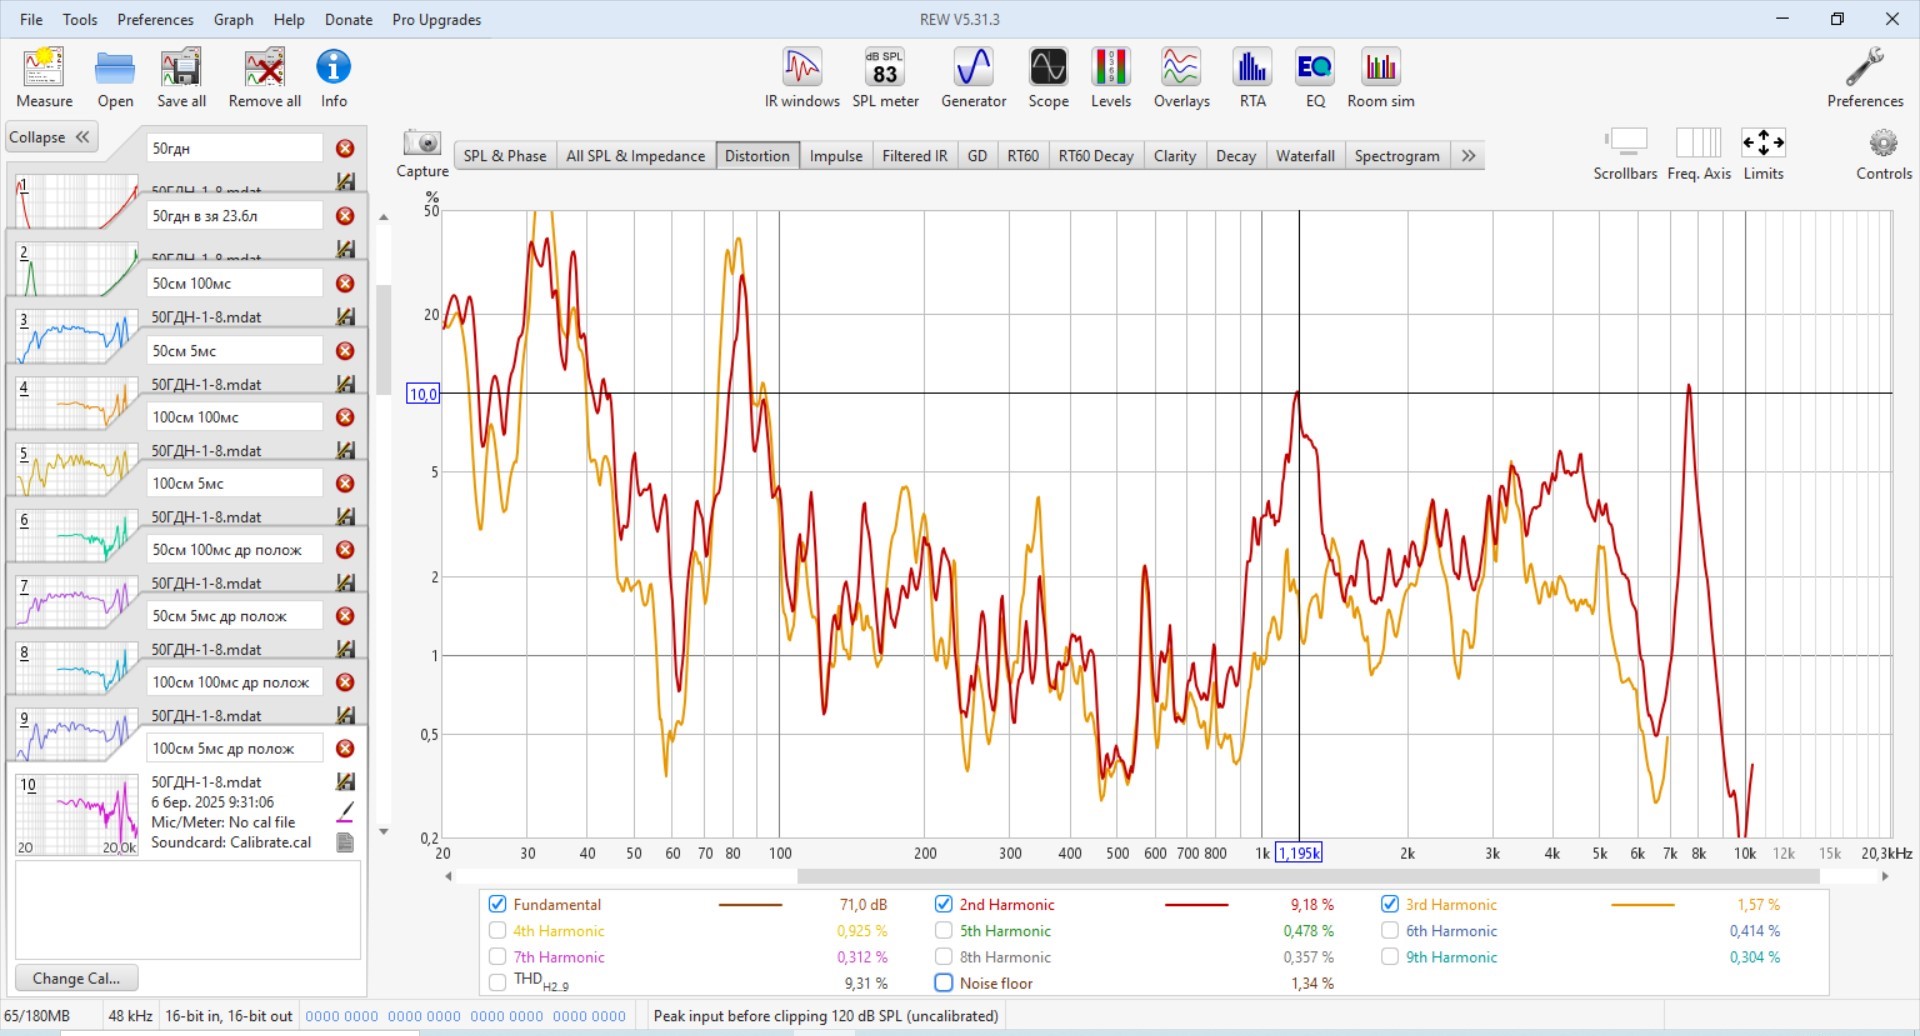Click the Measure icon
Viewport: 1920px width, 1036px height.
coord(44,77)
